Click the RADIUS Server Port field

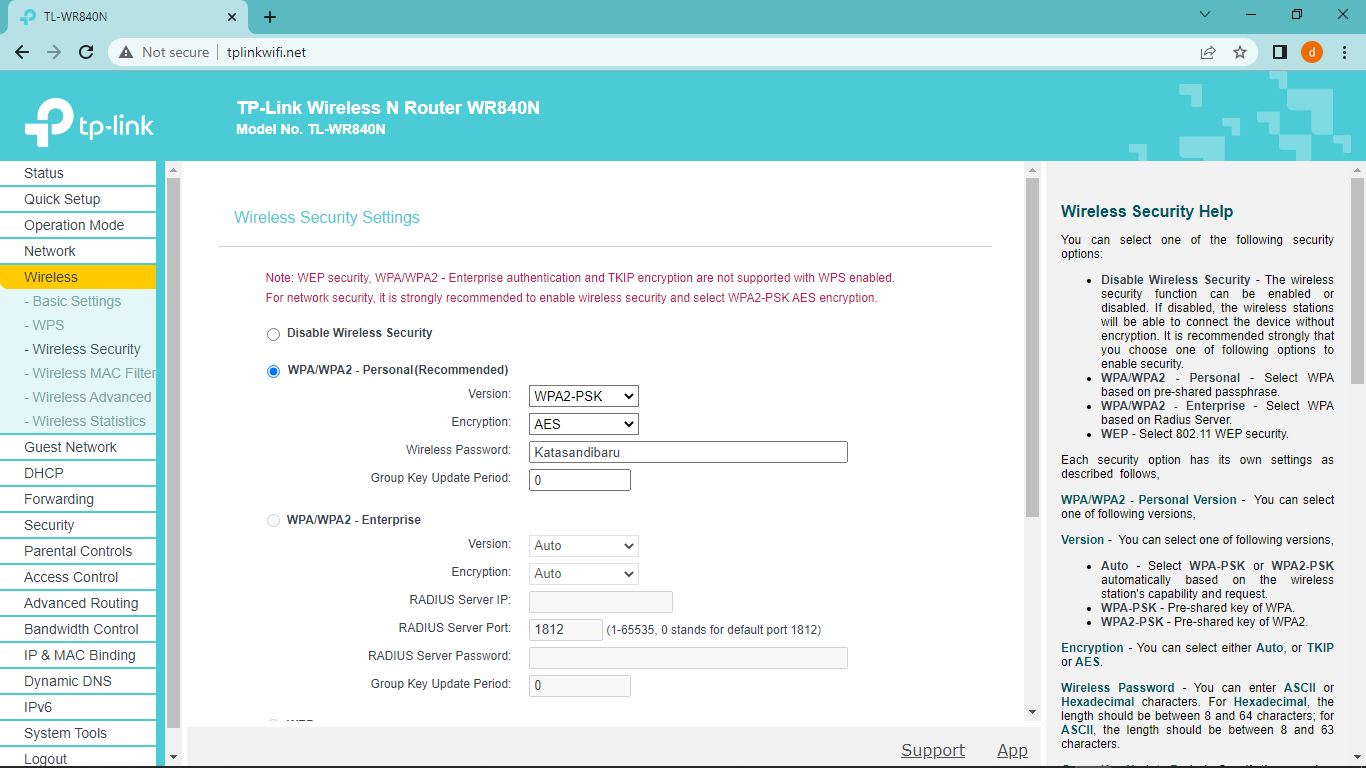coord(566,630)
